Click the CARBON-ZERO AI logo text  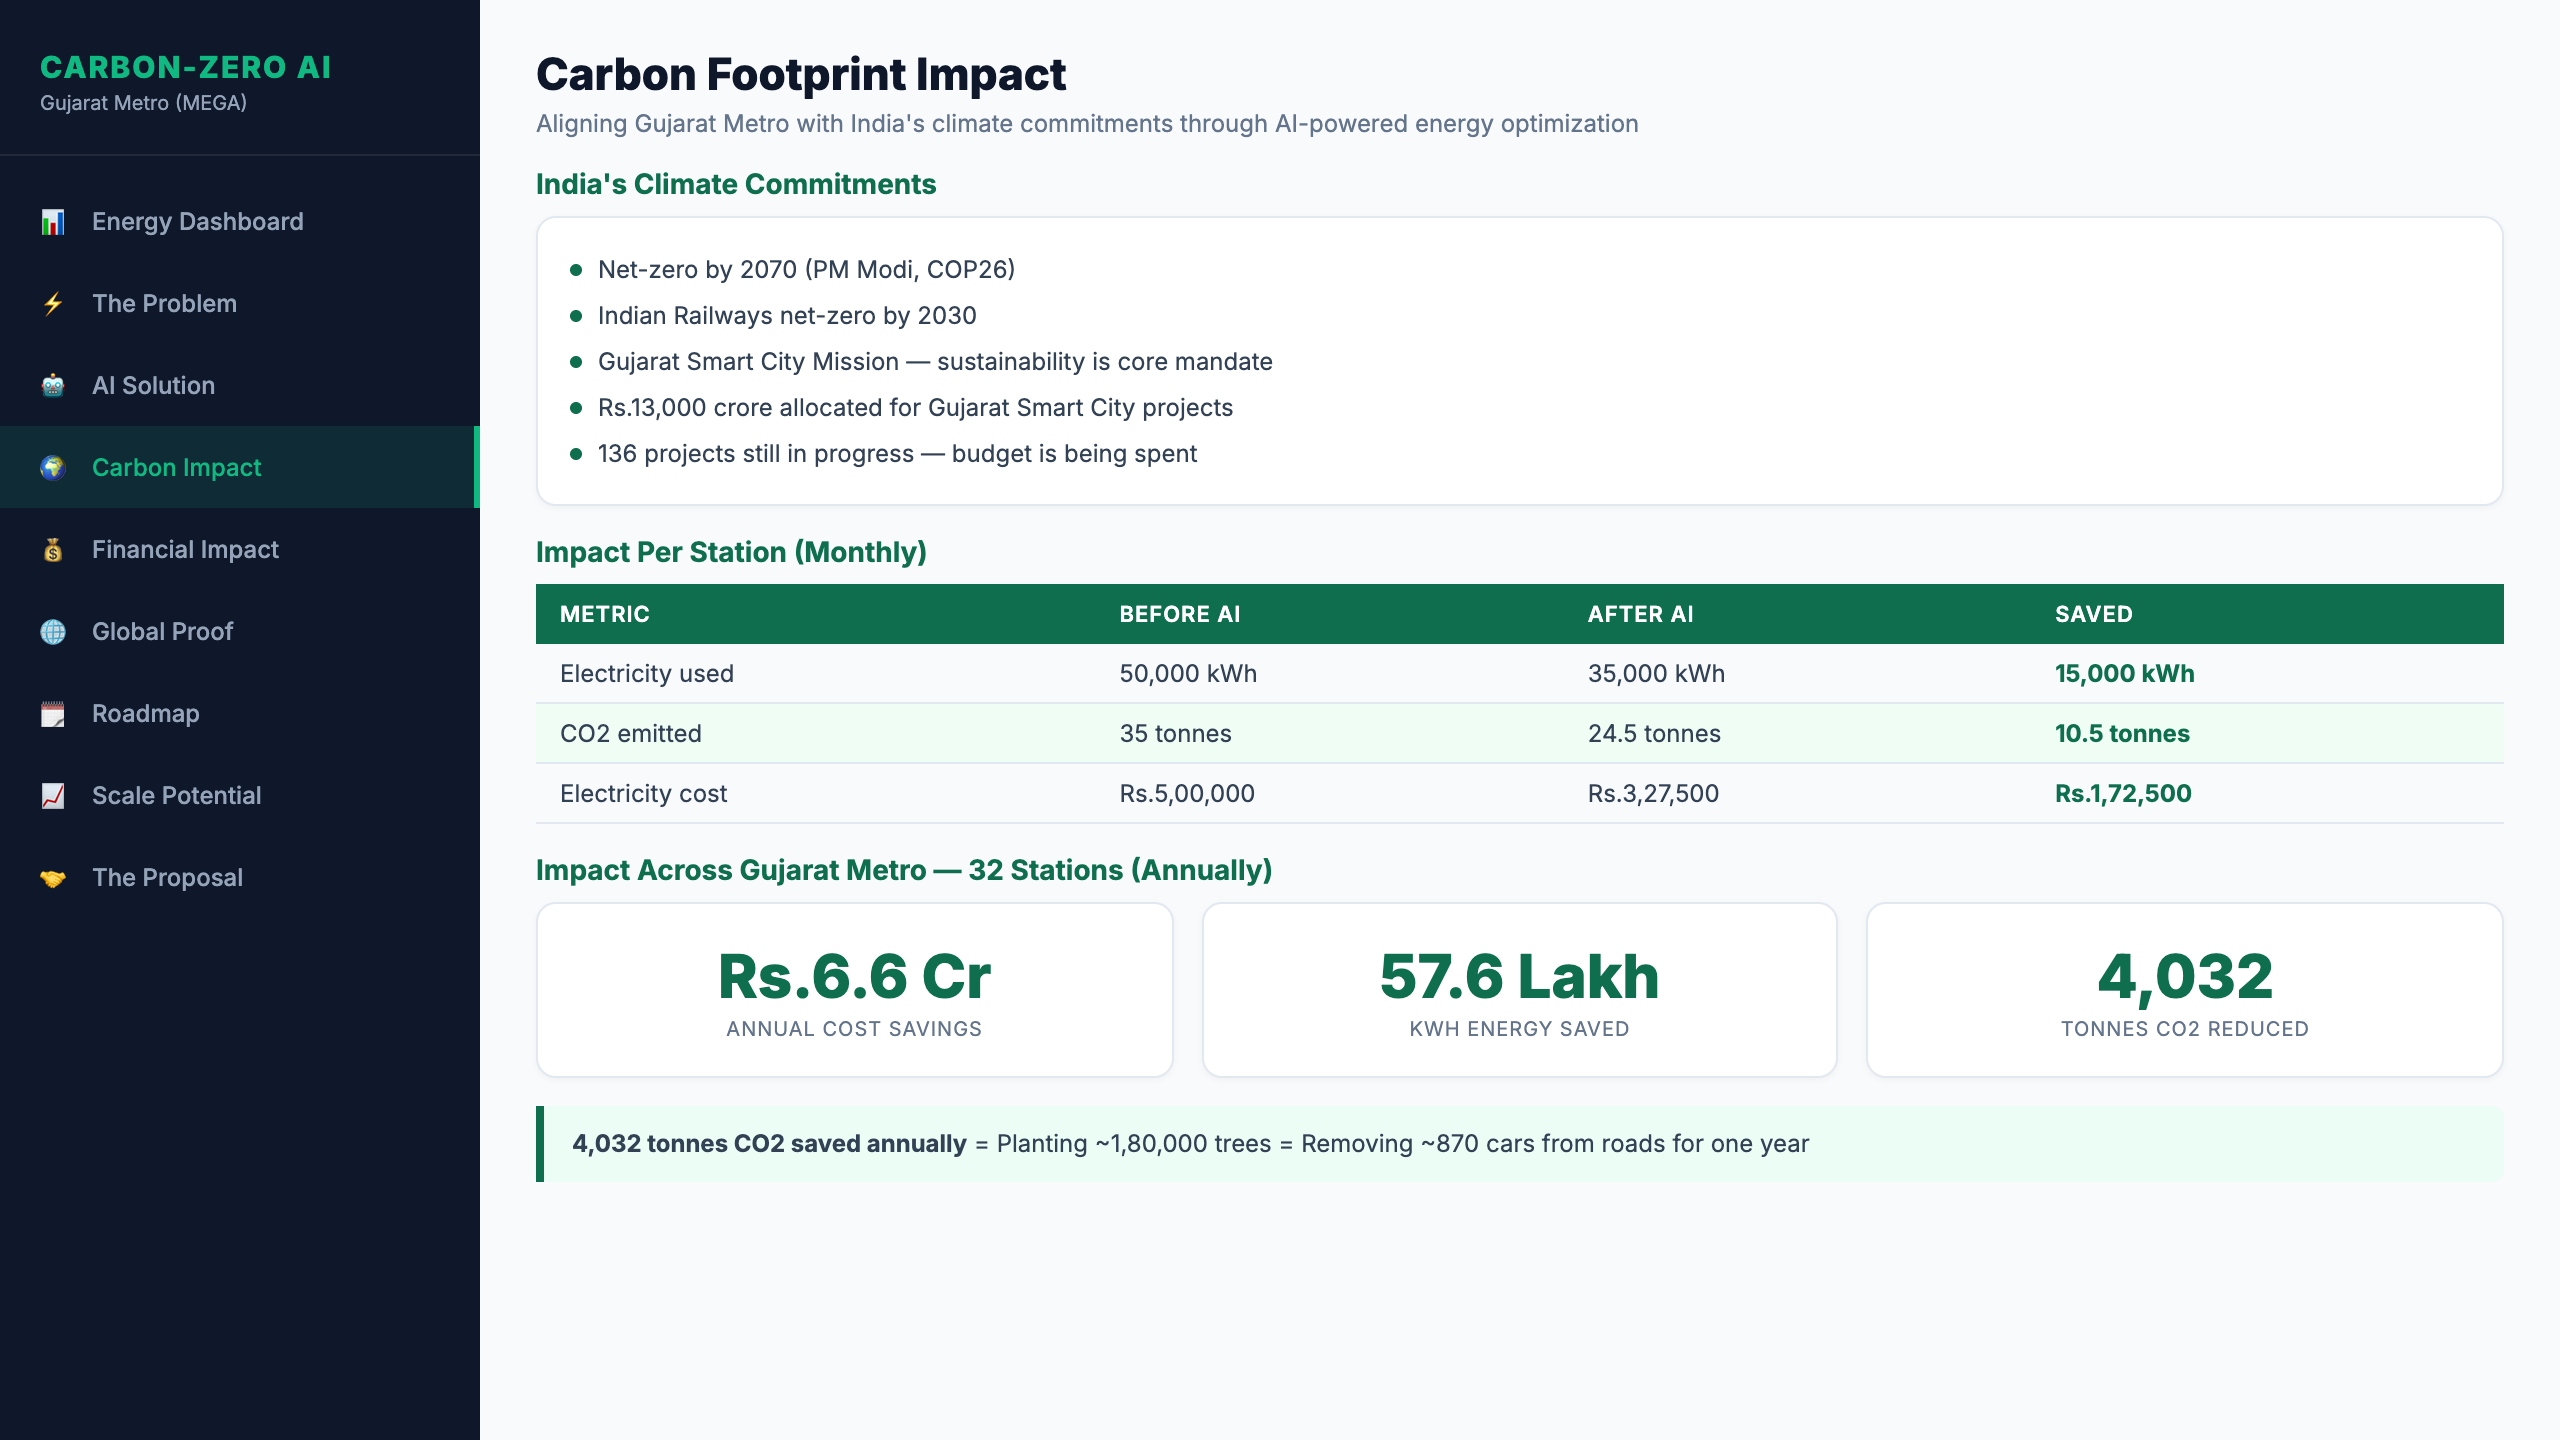pos(186,68)
